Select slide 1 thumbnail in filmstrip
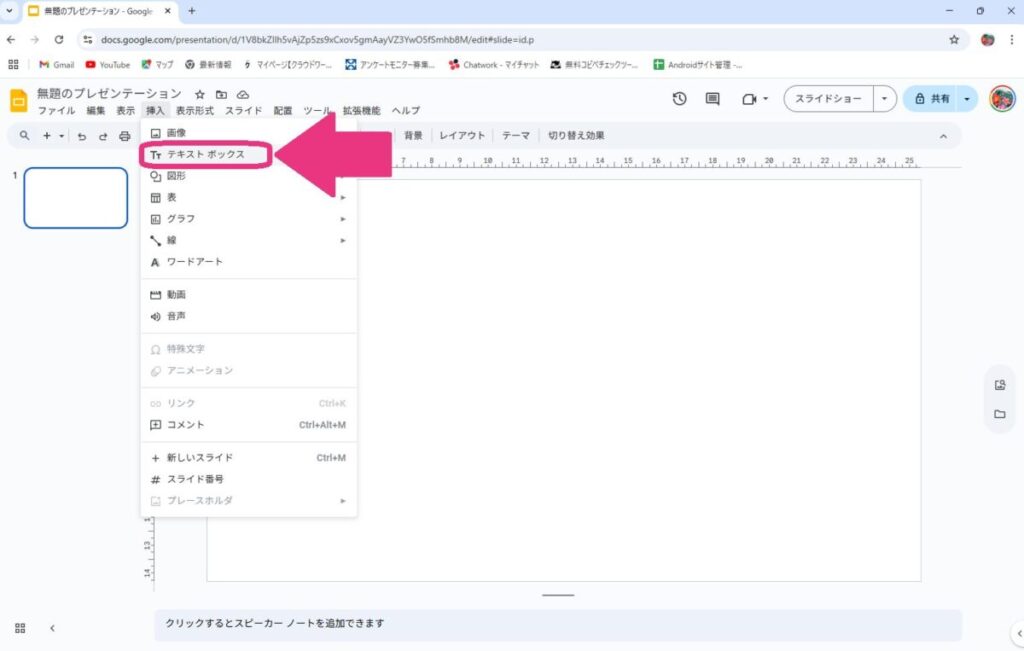The width and height of the screenshot is (1024, 651). pos(76,198)
